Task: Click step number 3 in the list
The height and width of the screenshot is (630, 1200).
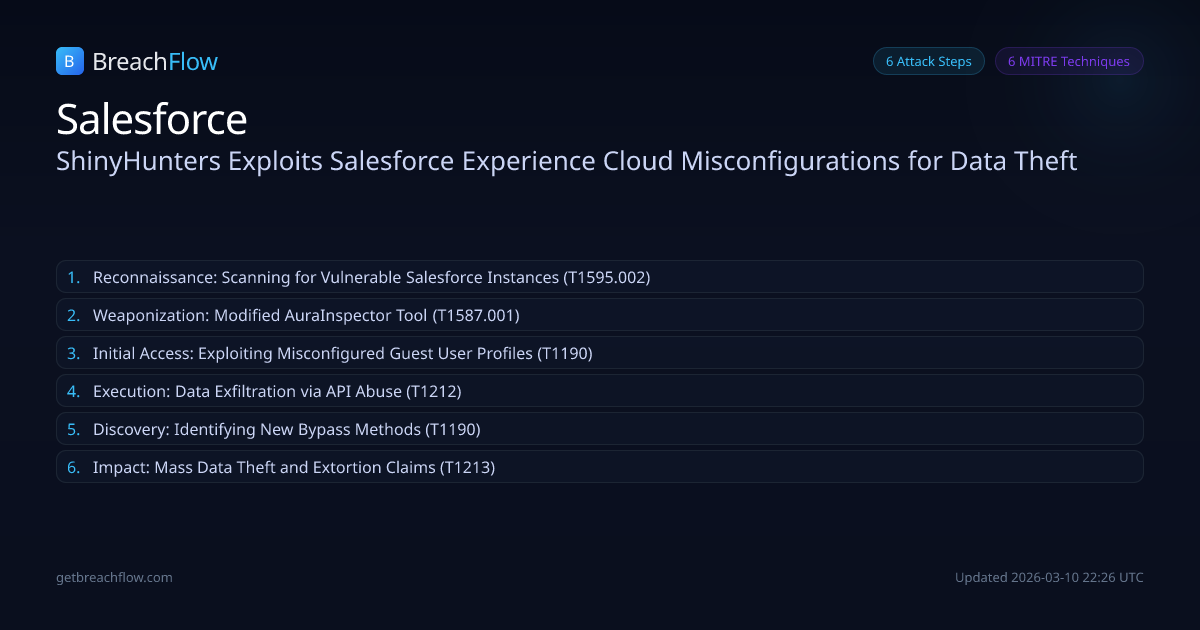Action: (73, 353)
